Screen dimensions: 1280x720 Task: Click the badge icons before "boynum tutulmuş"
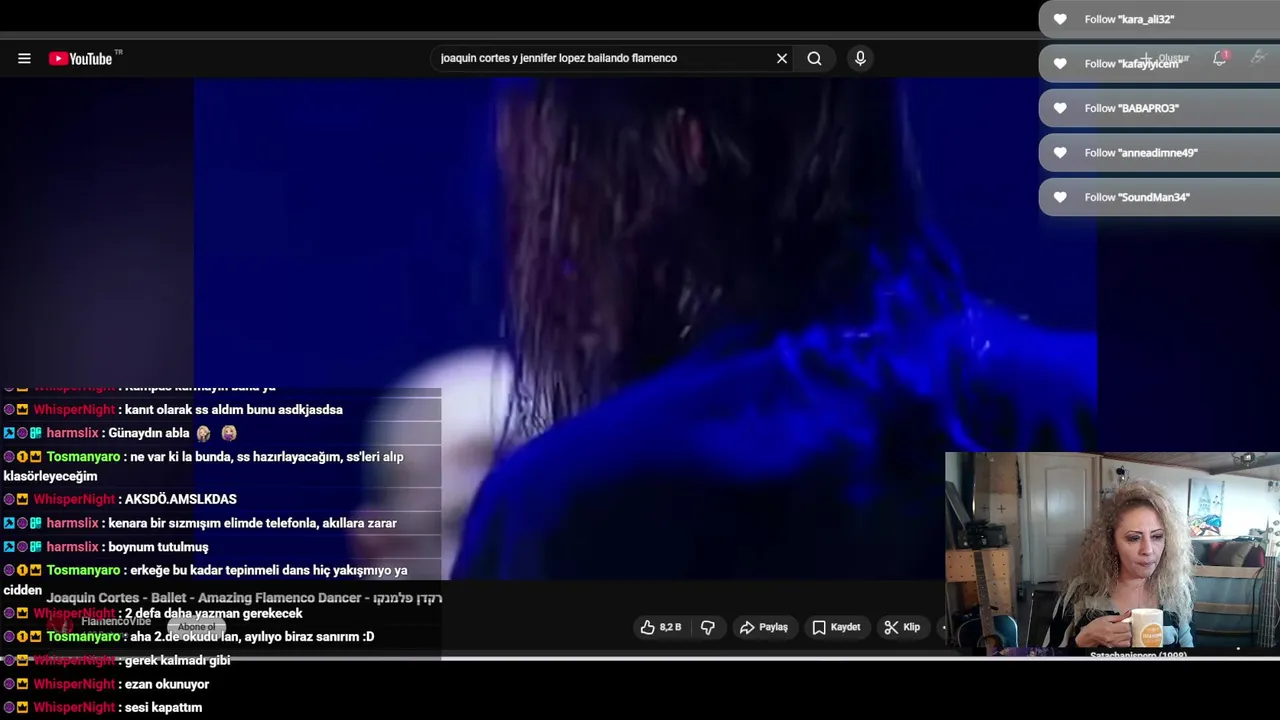tap(22, 547)
